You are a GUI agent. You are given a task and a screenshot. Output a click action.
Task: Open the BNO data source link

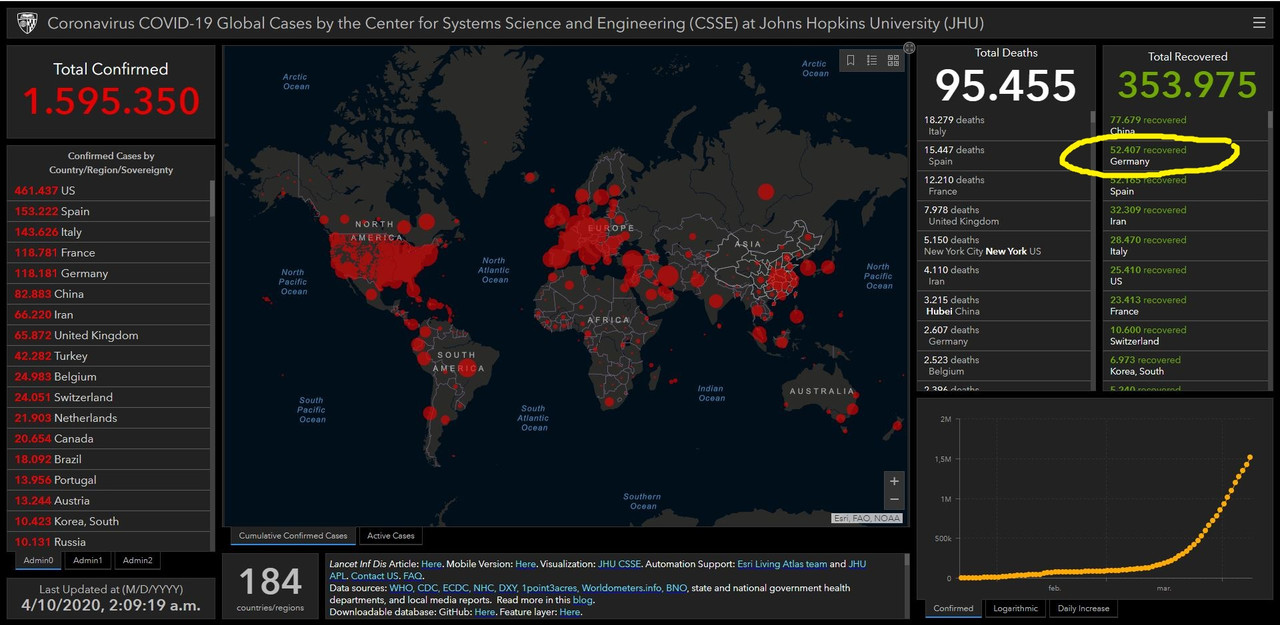point(676,588)
